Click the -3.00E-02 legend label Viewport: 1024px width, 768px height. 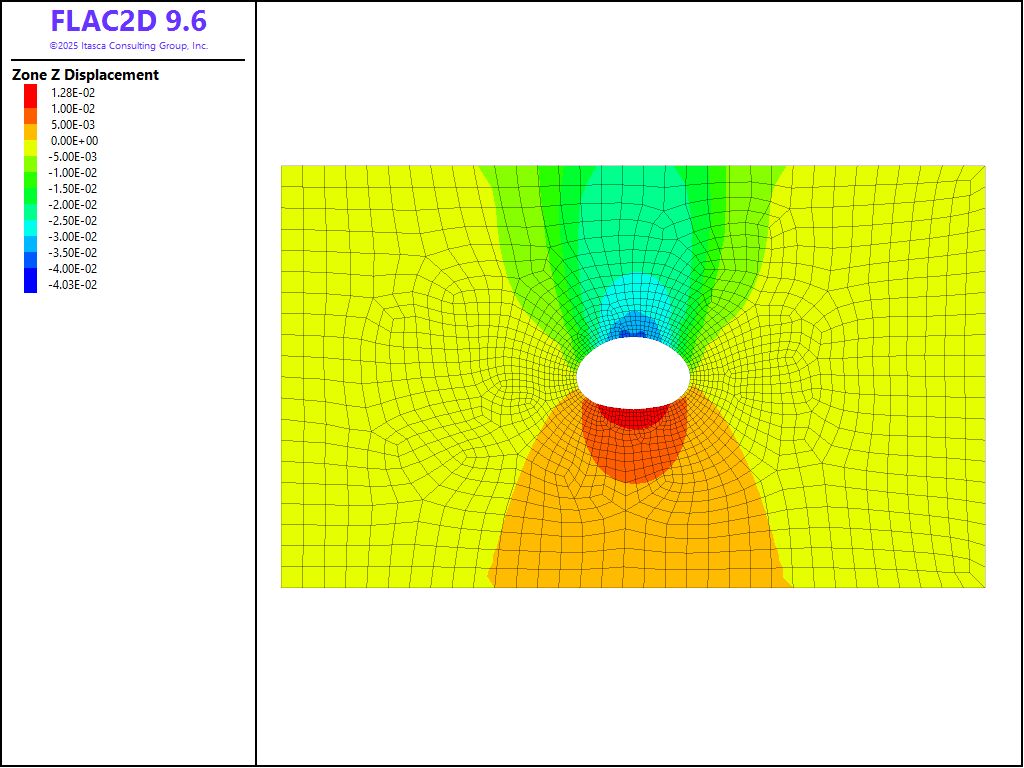point(74,237)
